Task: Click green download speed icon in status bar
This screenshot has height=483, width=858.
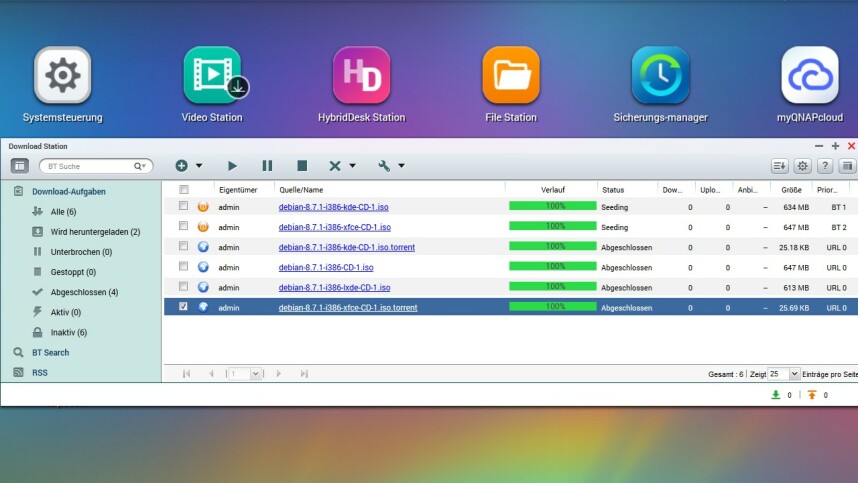Action: pyautogui.click(x=775, y=395)
